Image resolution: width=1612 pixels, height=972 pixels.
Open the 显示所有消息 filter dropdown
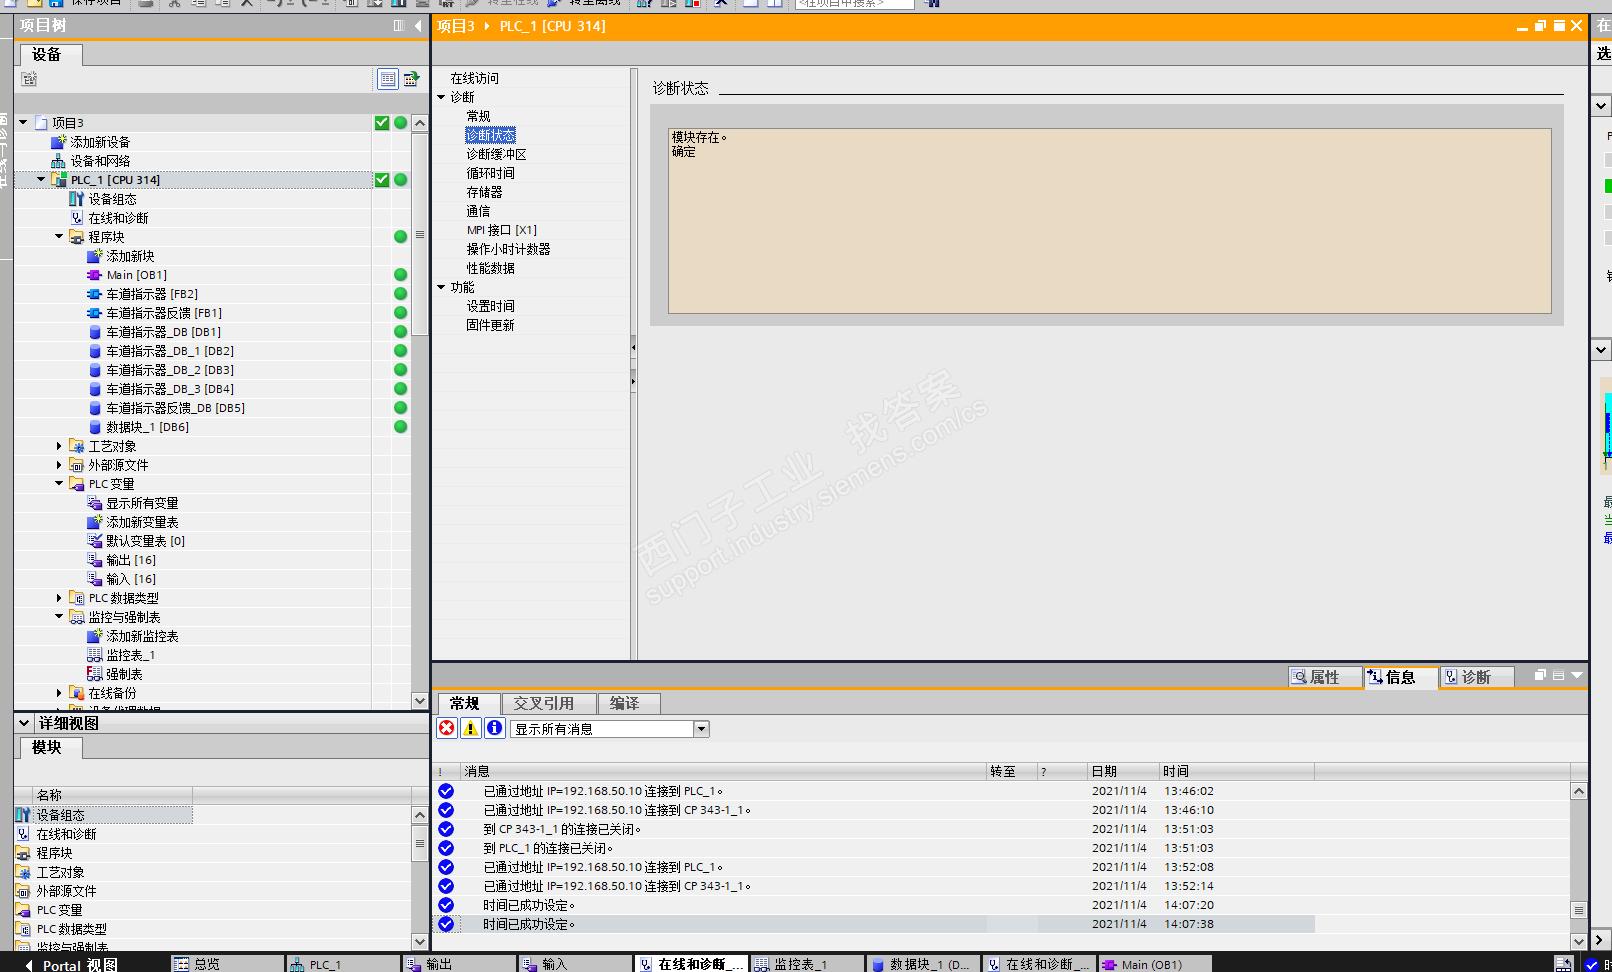[x=701, y=729]
